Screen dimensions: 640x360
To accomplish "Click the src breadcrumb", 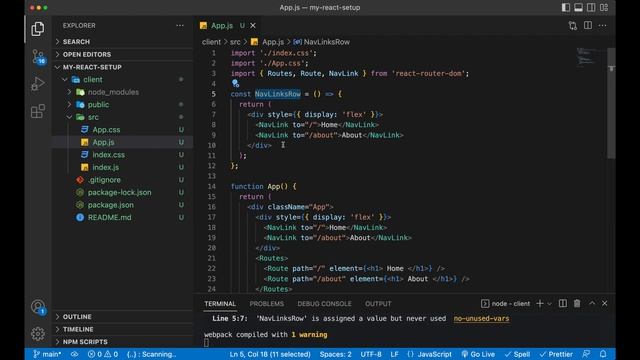I will (235, 42).
